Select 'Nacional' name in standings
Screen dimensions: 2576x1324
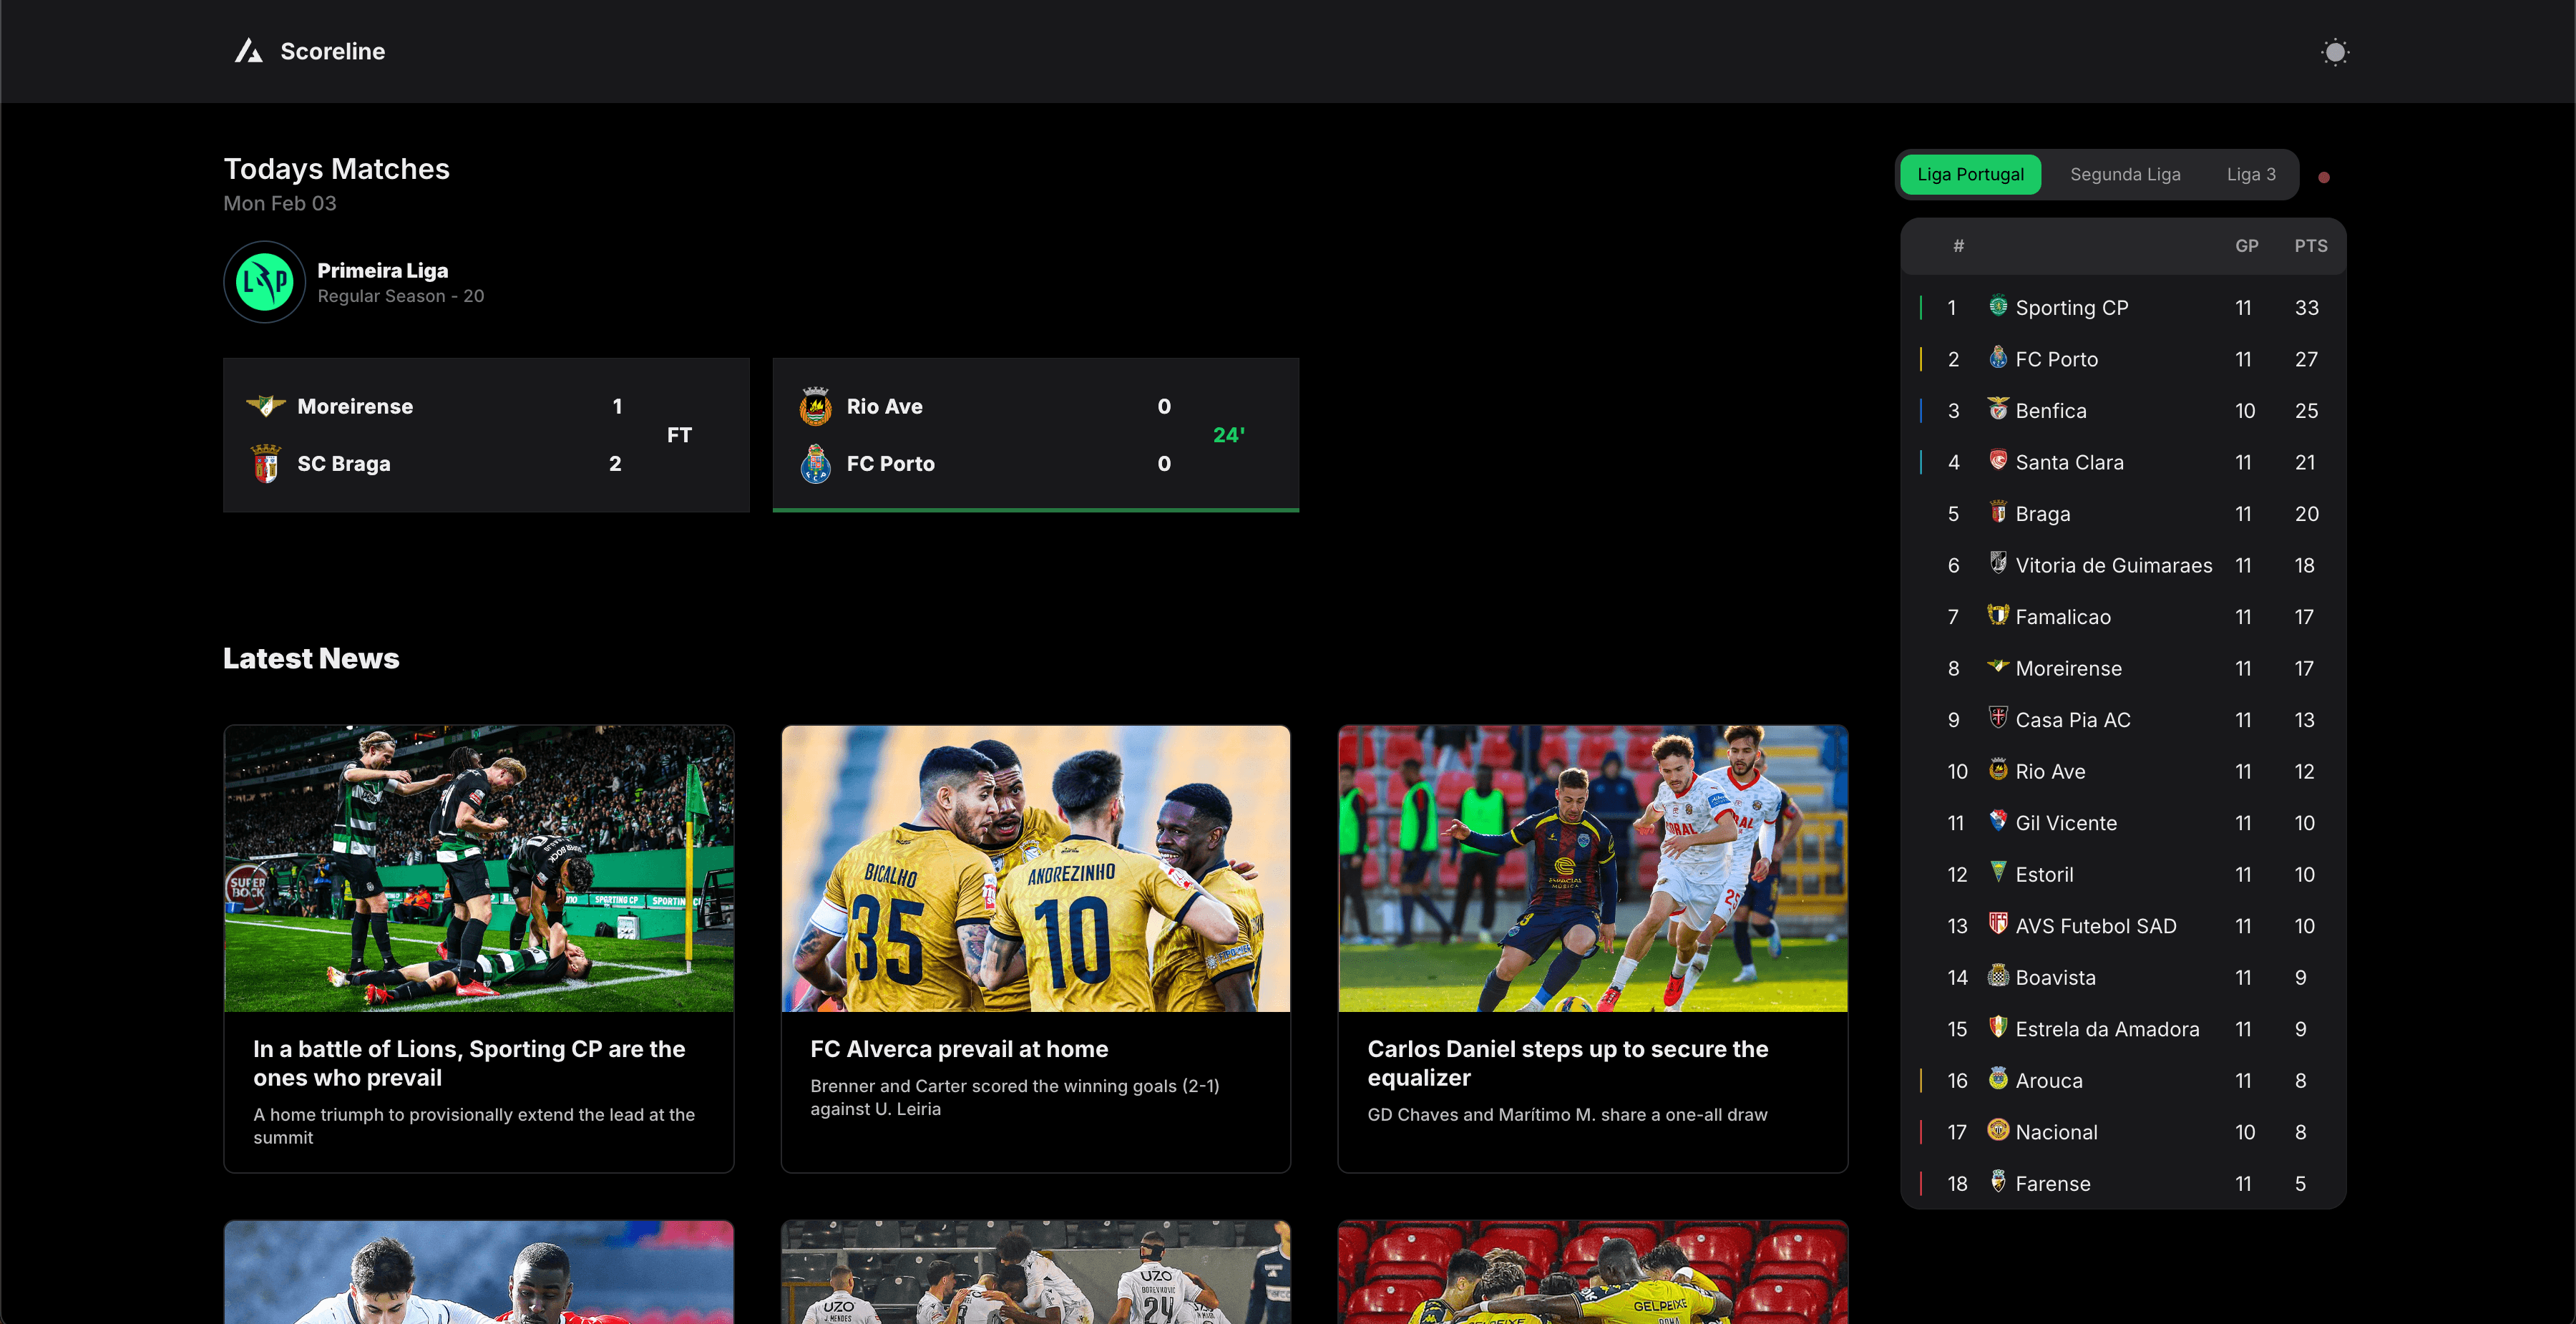pyautogui.click(x=2056, y=1132)
